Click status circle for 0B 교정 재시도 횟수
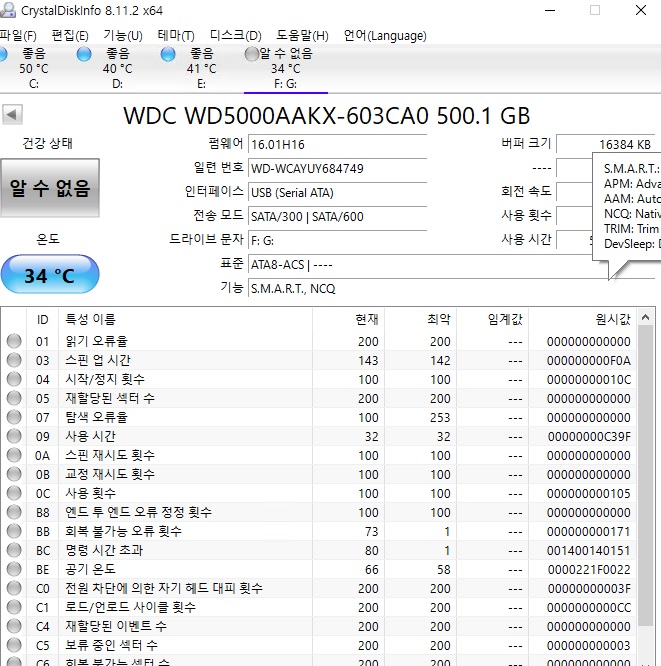The height and width of the screenshot is (666, 661). [x=14, y=474]
